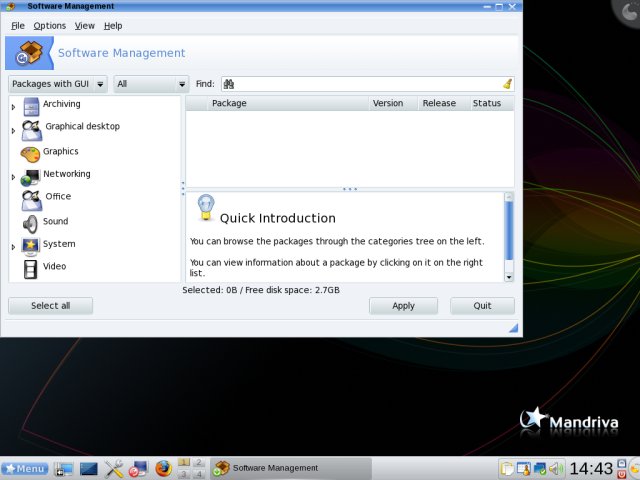The height and width of the screenshot is (480, 640).
Task: Select the Archiving category icon
Action: 31,107
